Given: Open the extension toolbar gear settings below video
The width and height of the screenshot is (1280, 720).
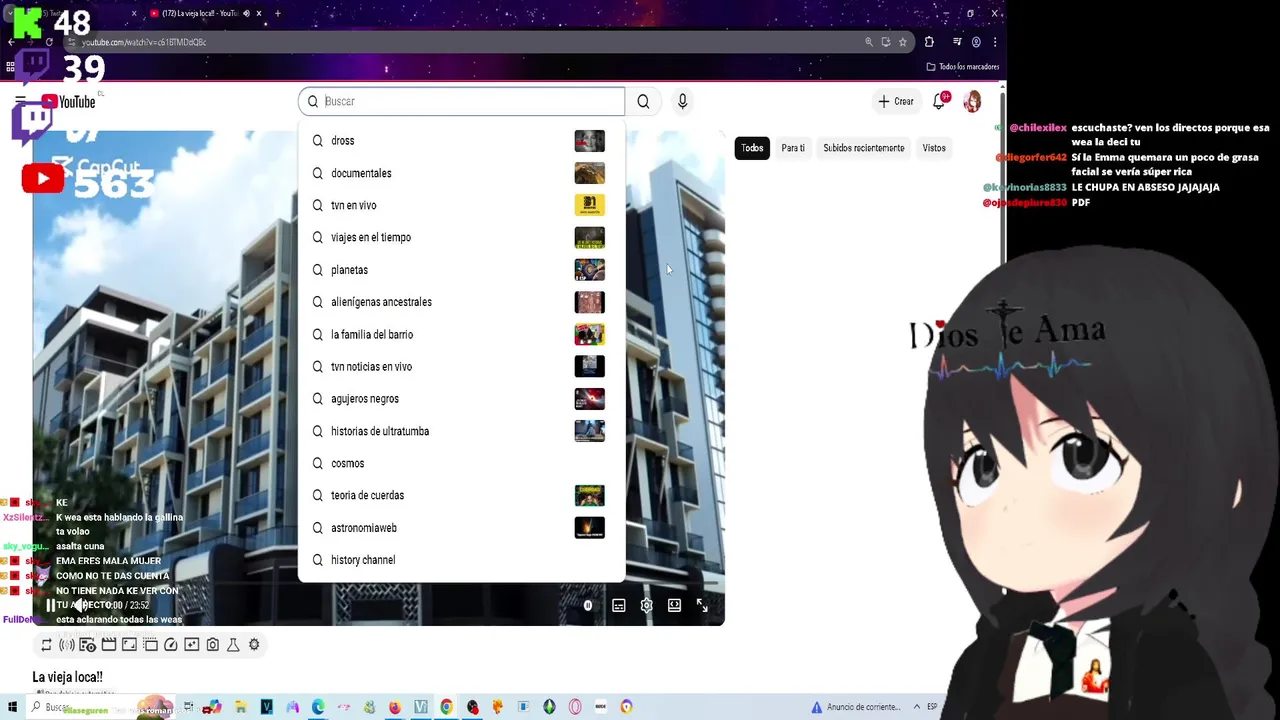Looking at the screenshot, I should (254, 645).
